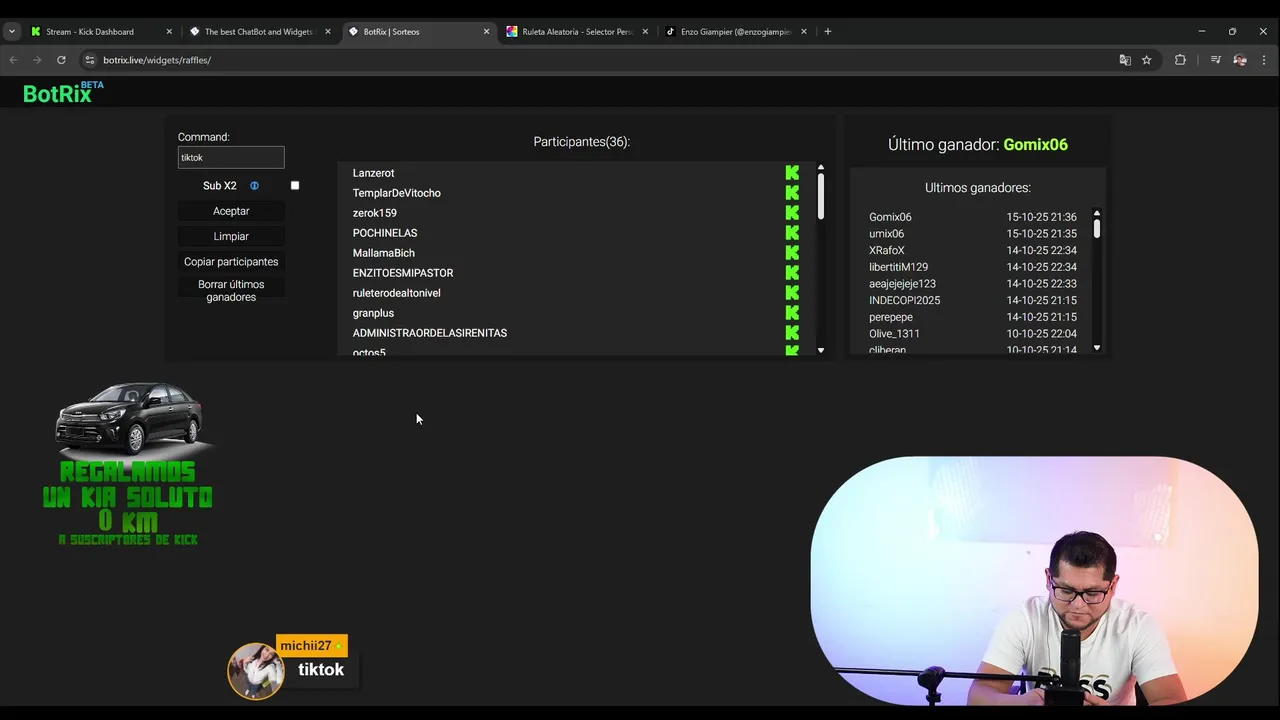Select winner aeajejejeje123 row
The image size is (1280, 720).
click(973, 284)
